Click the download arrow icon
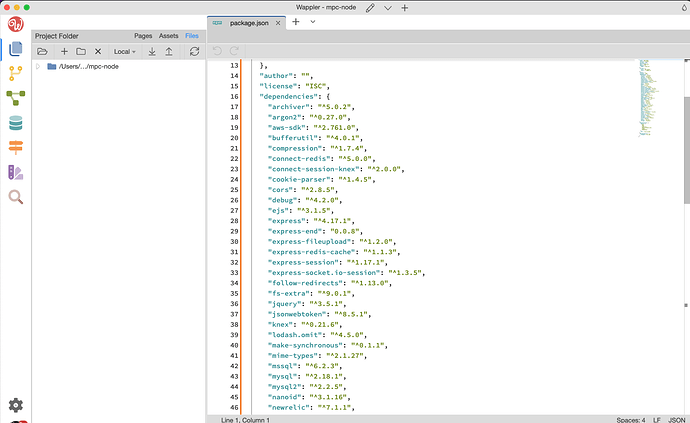The image size is (690, 423). (152, 51)
